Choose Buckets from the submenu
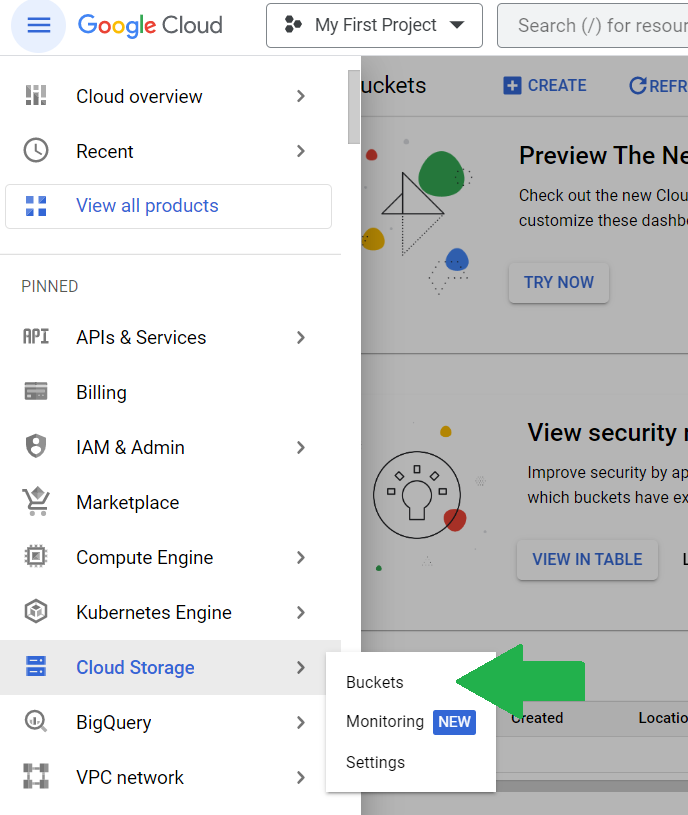Viewport: 688px width, 815px height. pos(375,682)
